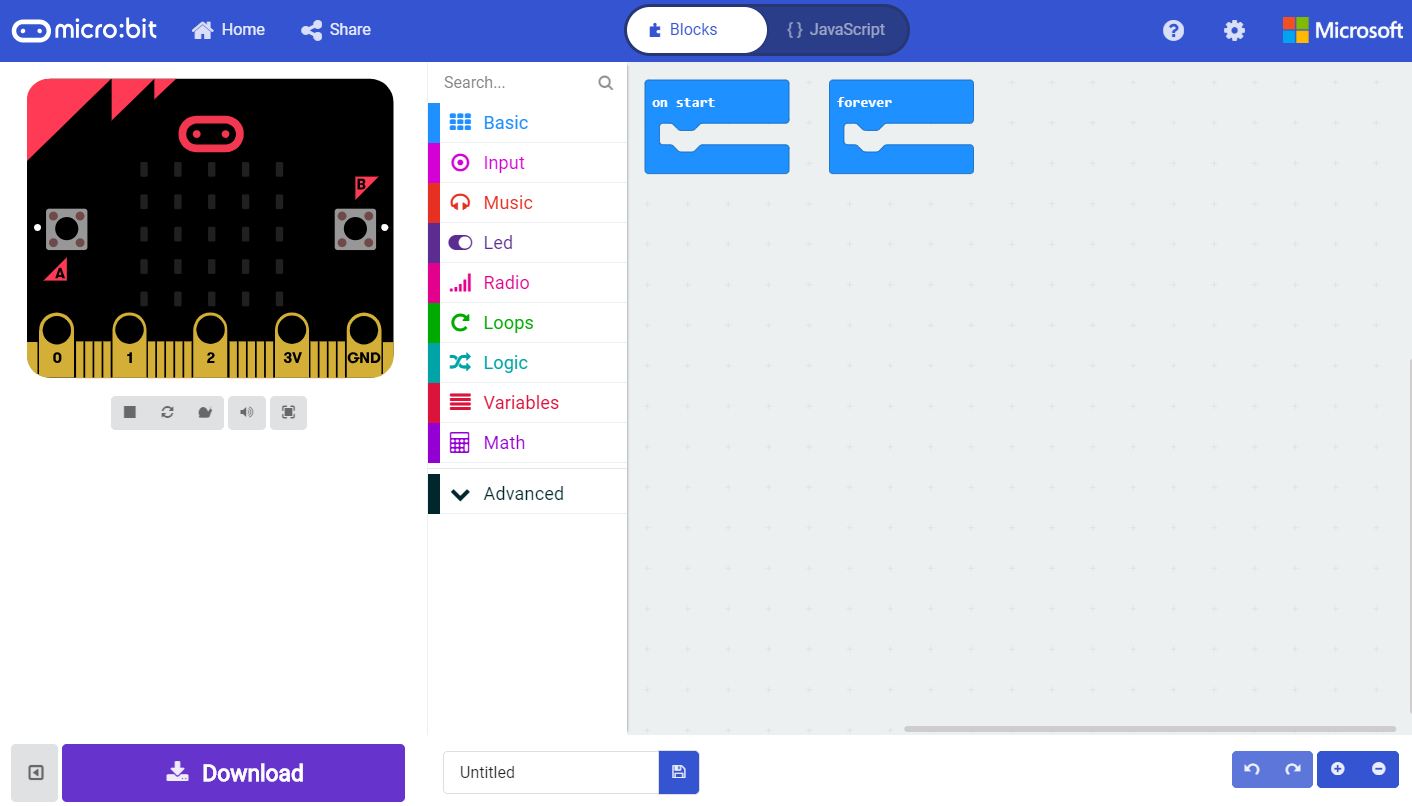Open the settings gear menu
The width and height of the screenshot is (1412, 806).
[1234, 30]
